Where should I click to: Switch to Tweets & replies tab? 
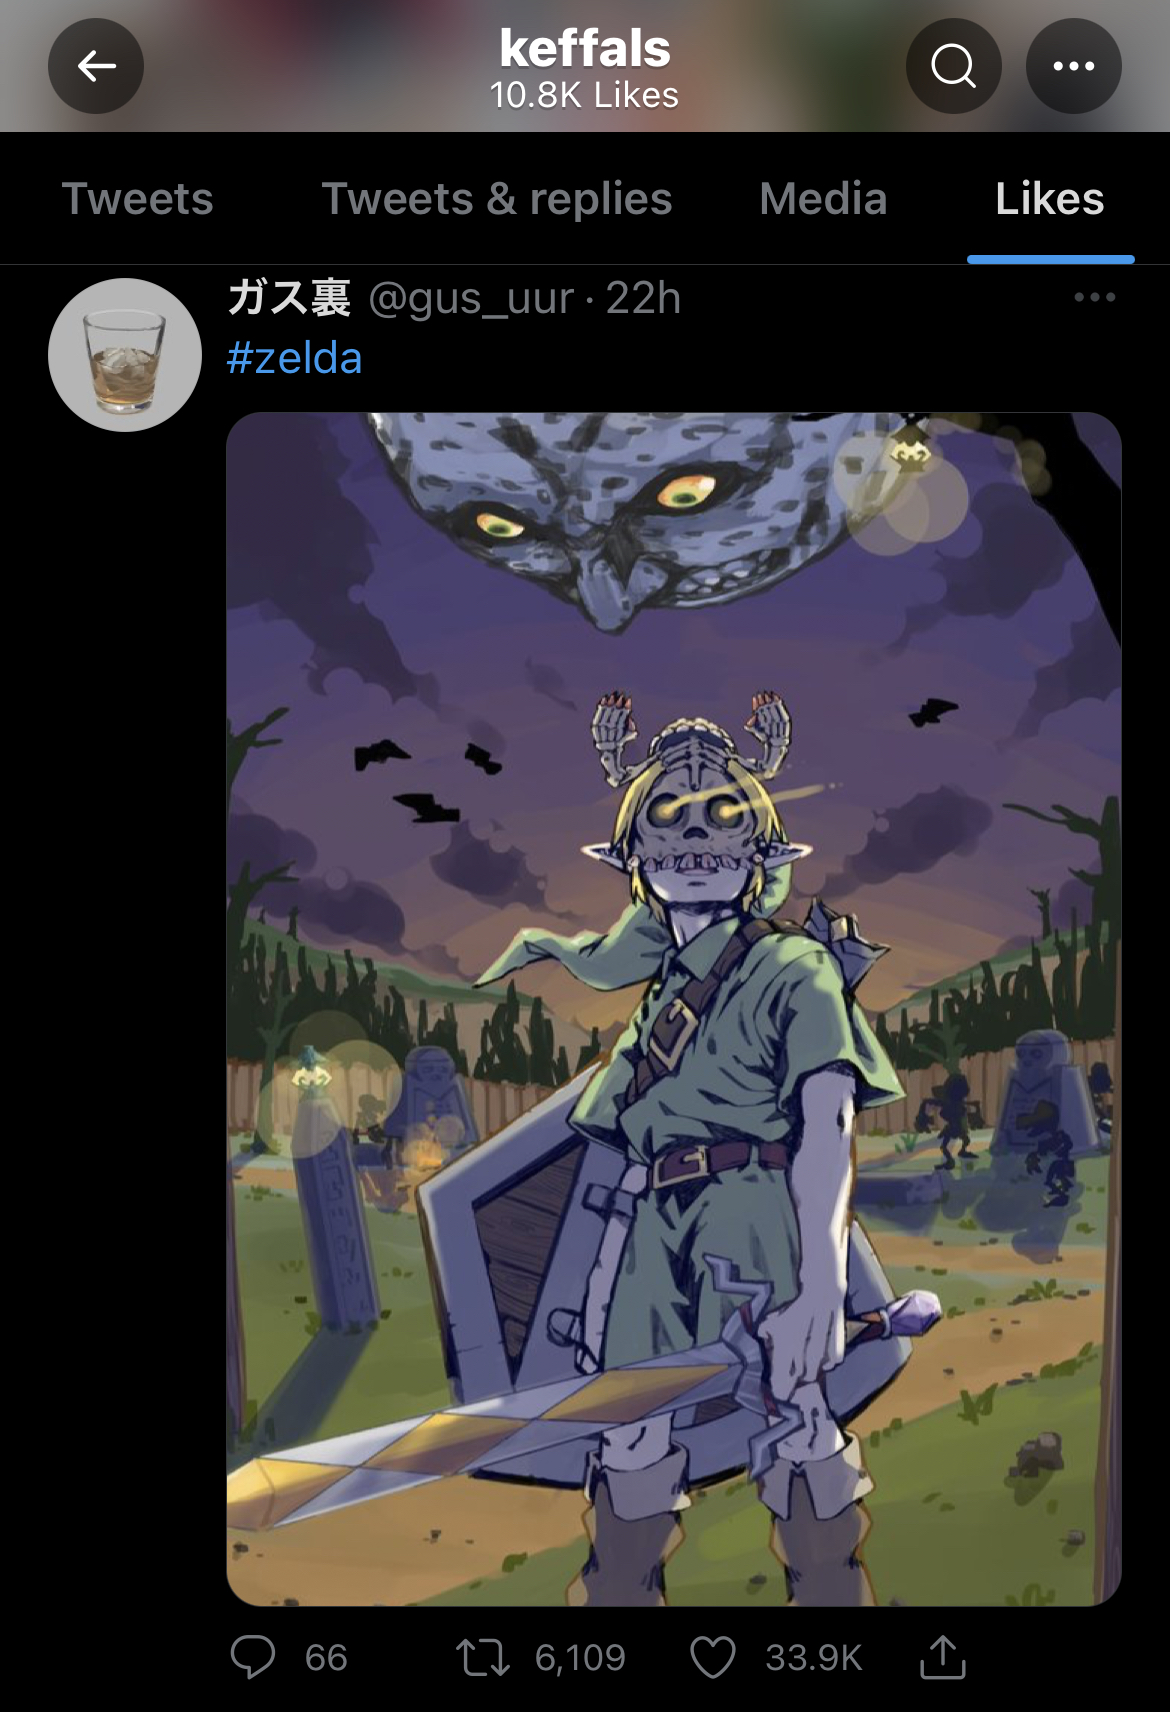(x=497, y=198)
